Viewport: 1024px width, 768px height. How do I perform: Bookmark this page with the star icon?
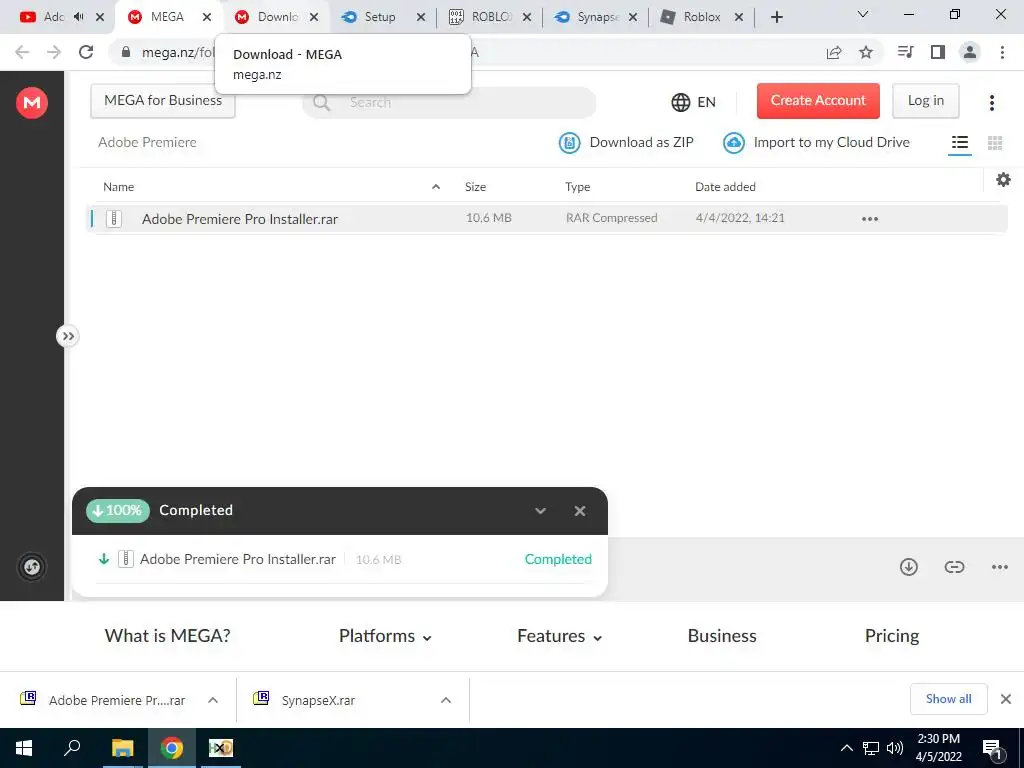click(866, 52)
